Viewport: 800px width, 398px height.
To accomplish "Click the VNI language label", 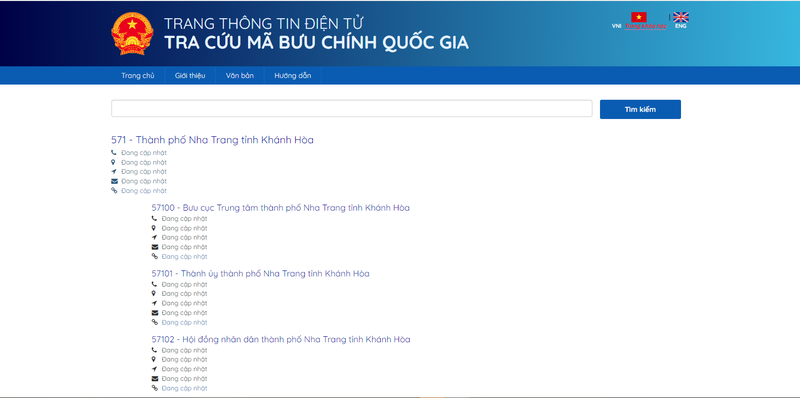I will 616,26.
